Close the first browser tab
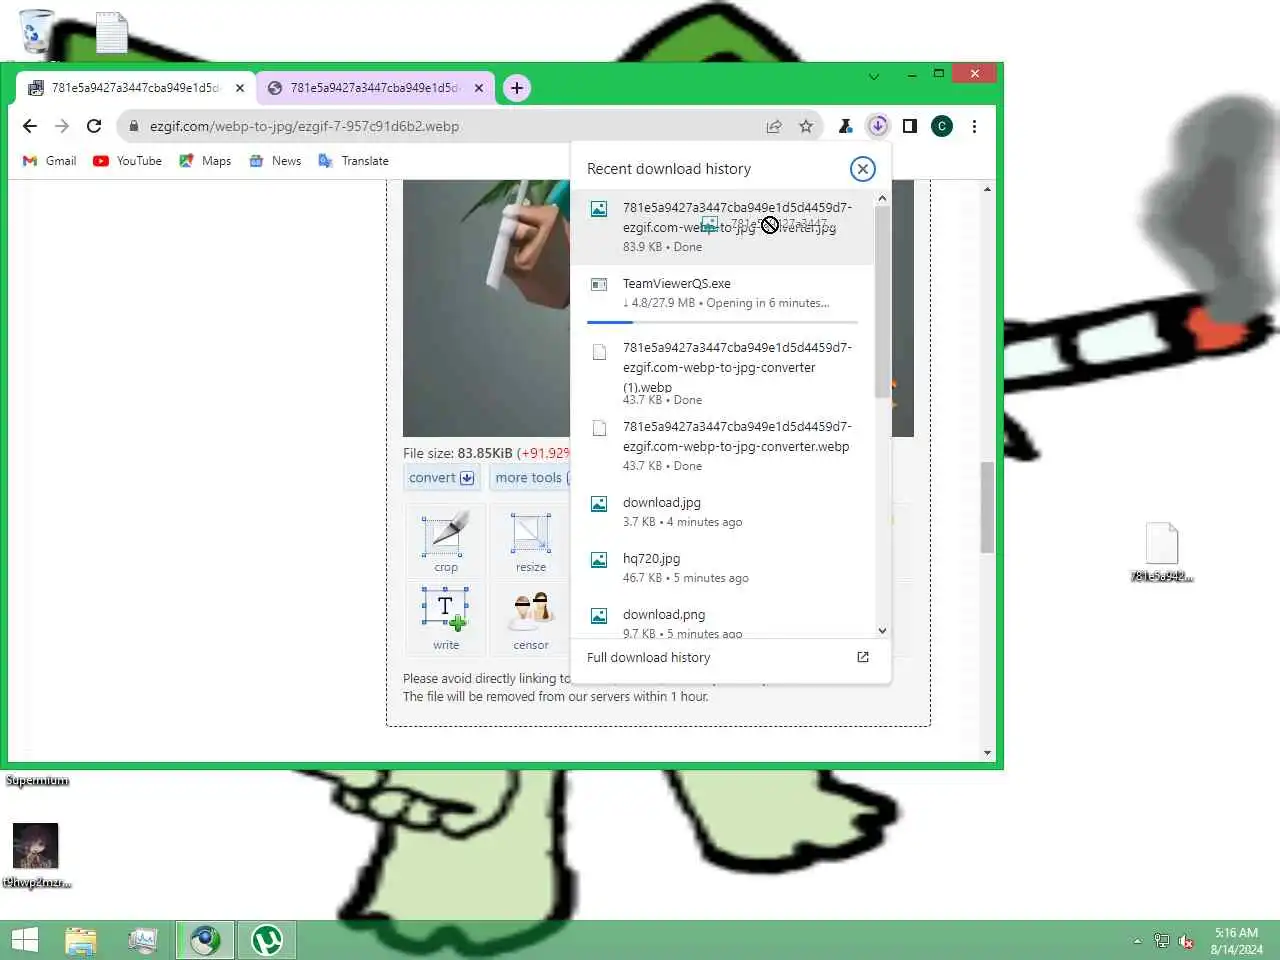1280x960 pixels. pyautogui.click(x=240, y=88)
